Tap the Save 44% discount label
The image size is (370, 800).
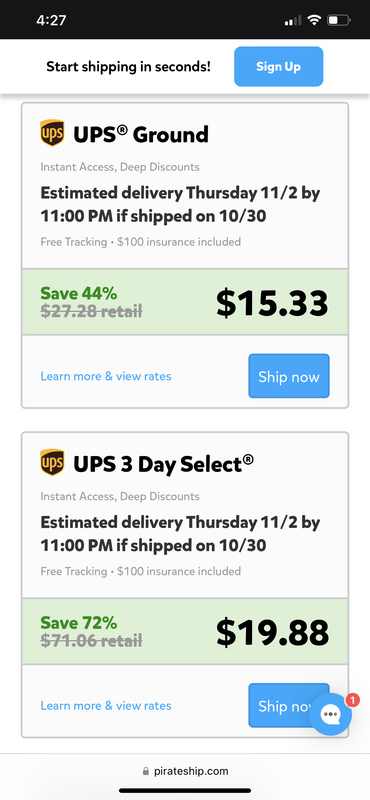(x=79, y=293)
